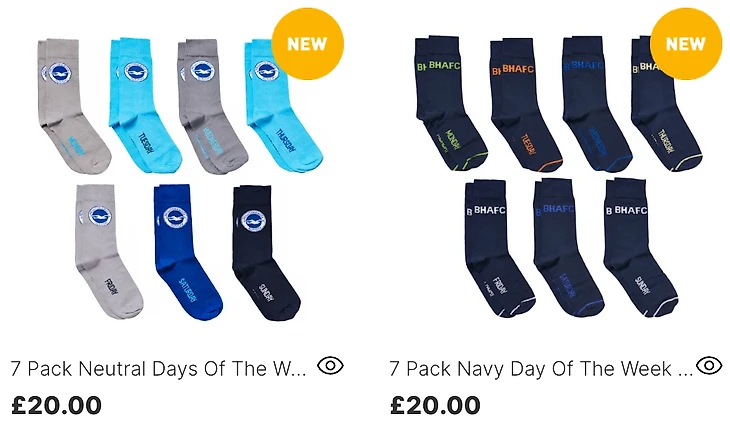Select the light blue Tuesday crest sock
The image size is (730, 424).
click(143, 106)
